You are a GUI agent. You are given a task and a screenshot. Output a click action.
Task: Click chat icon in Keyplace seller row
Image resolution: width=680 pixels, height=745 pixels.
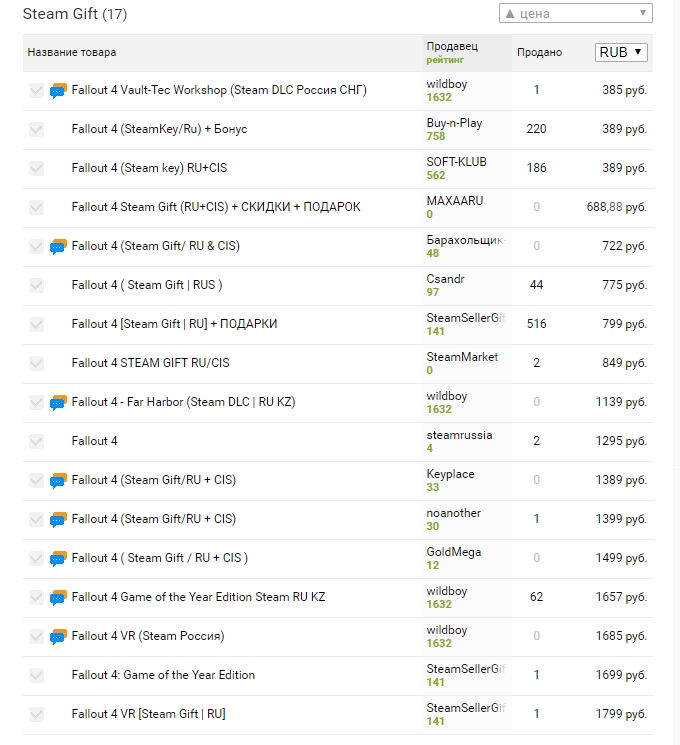58,480
